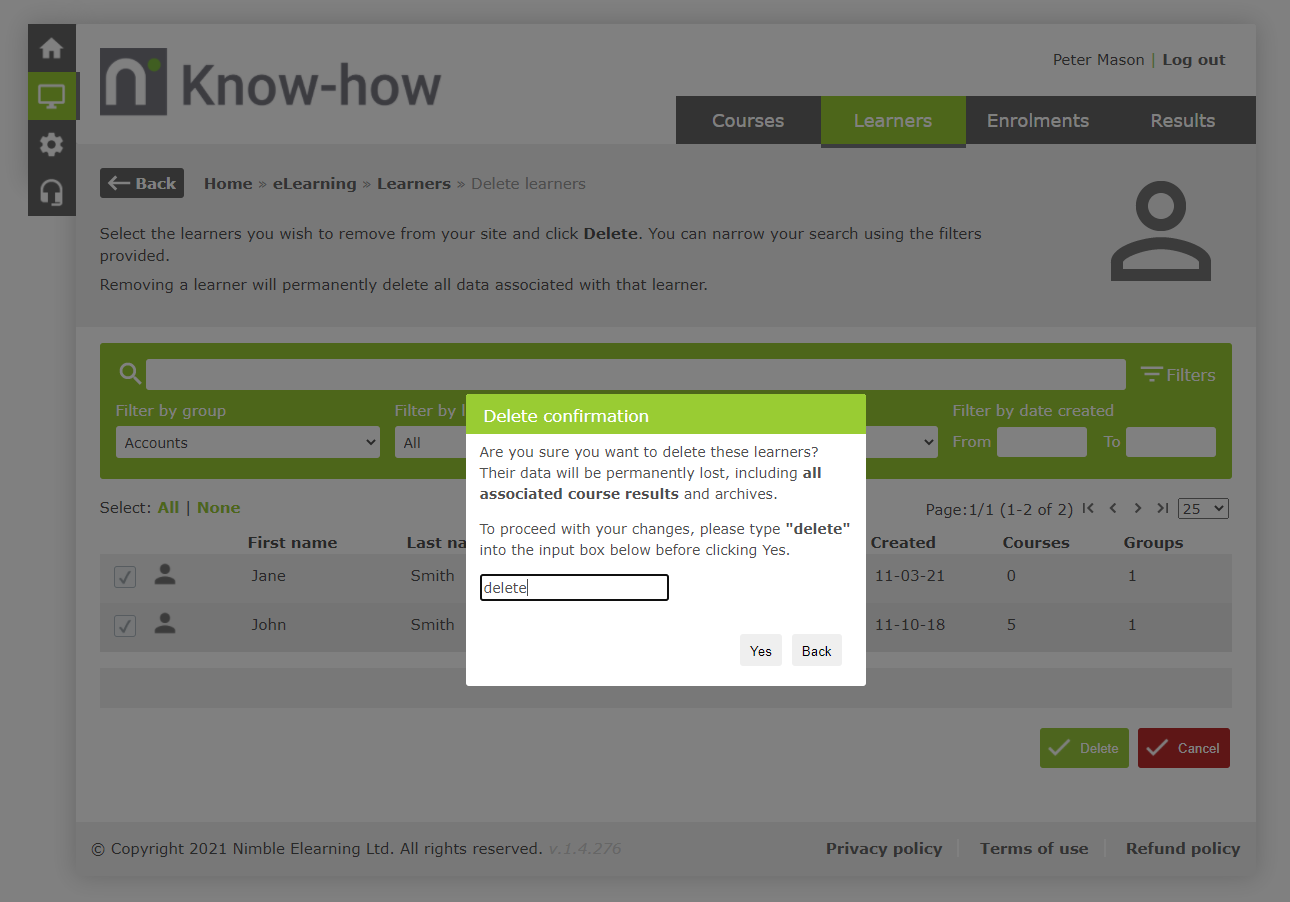1290x902 pixels.
Task: Open the Results tab
Action: point(1182,121)
